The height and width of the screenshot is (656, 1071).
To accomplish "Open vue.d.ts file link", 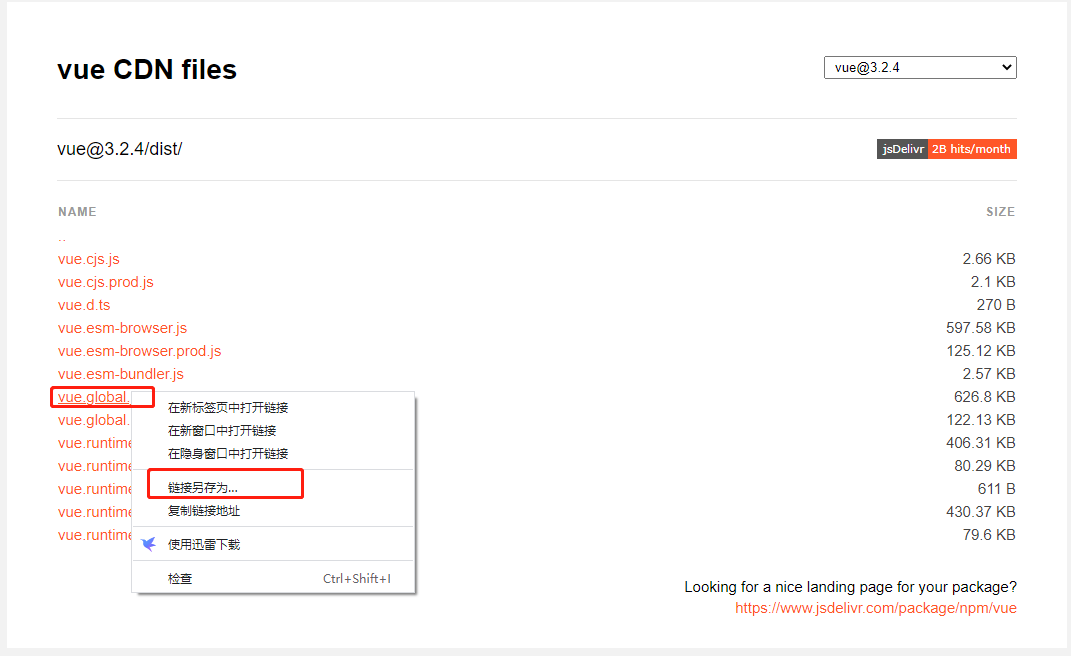I will coord(84,305).
